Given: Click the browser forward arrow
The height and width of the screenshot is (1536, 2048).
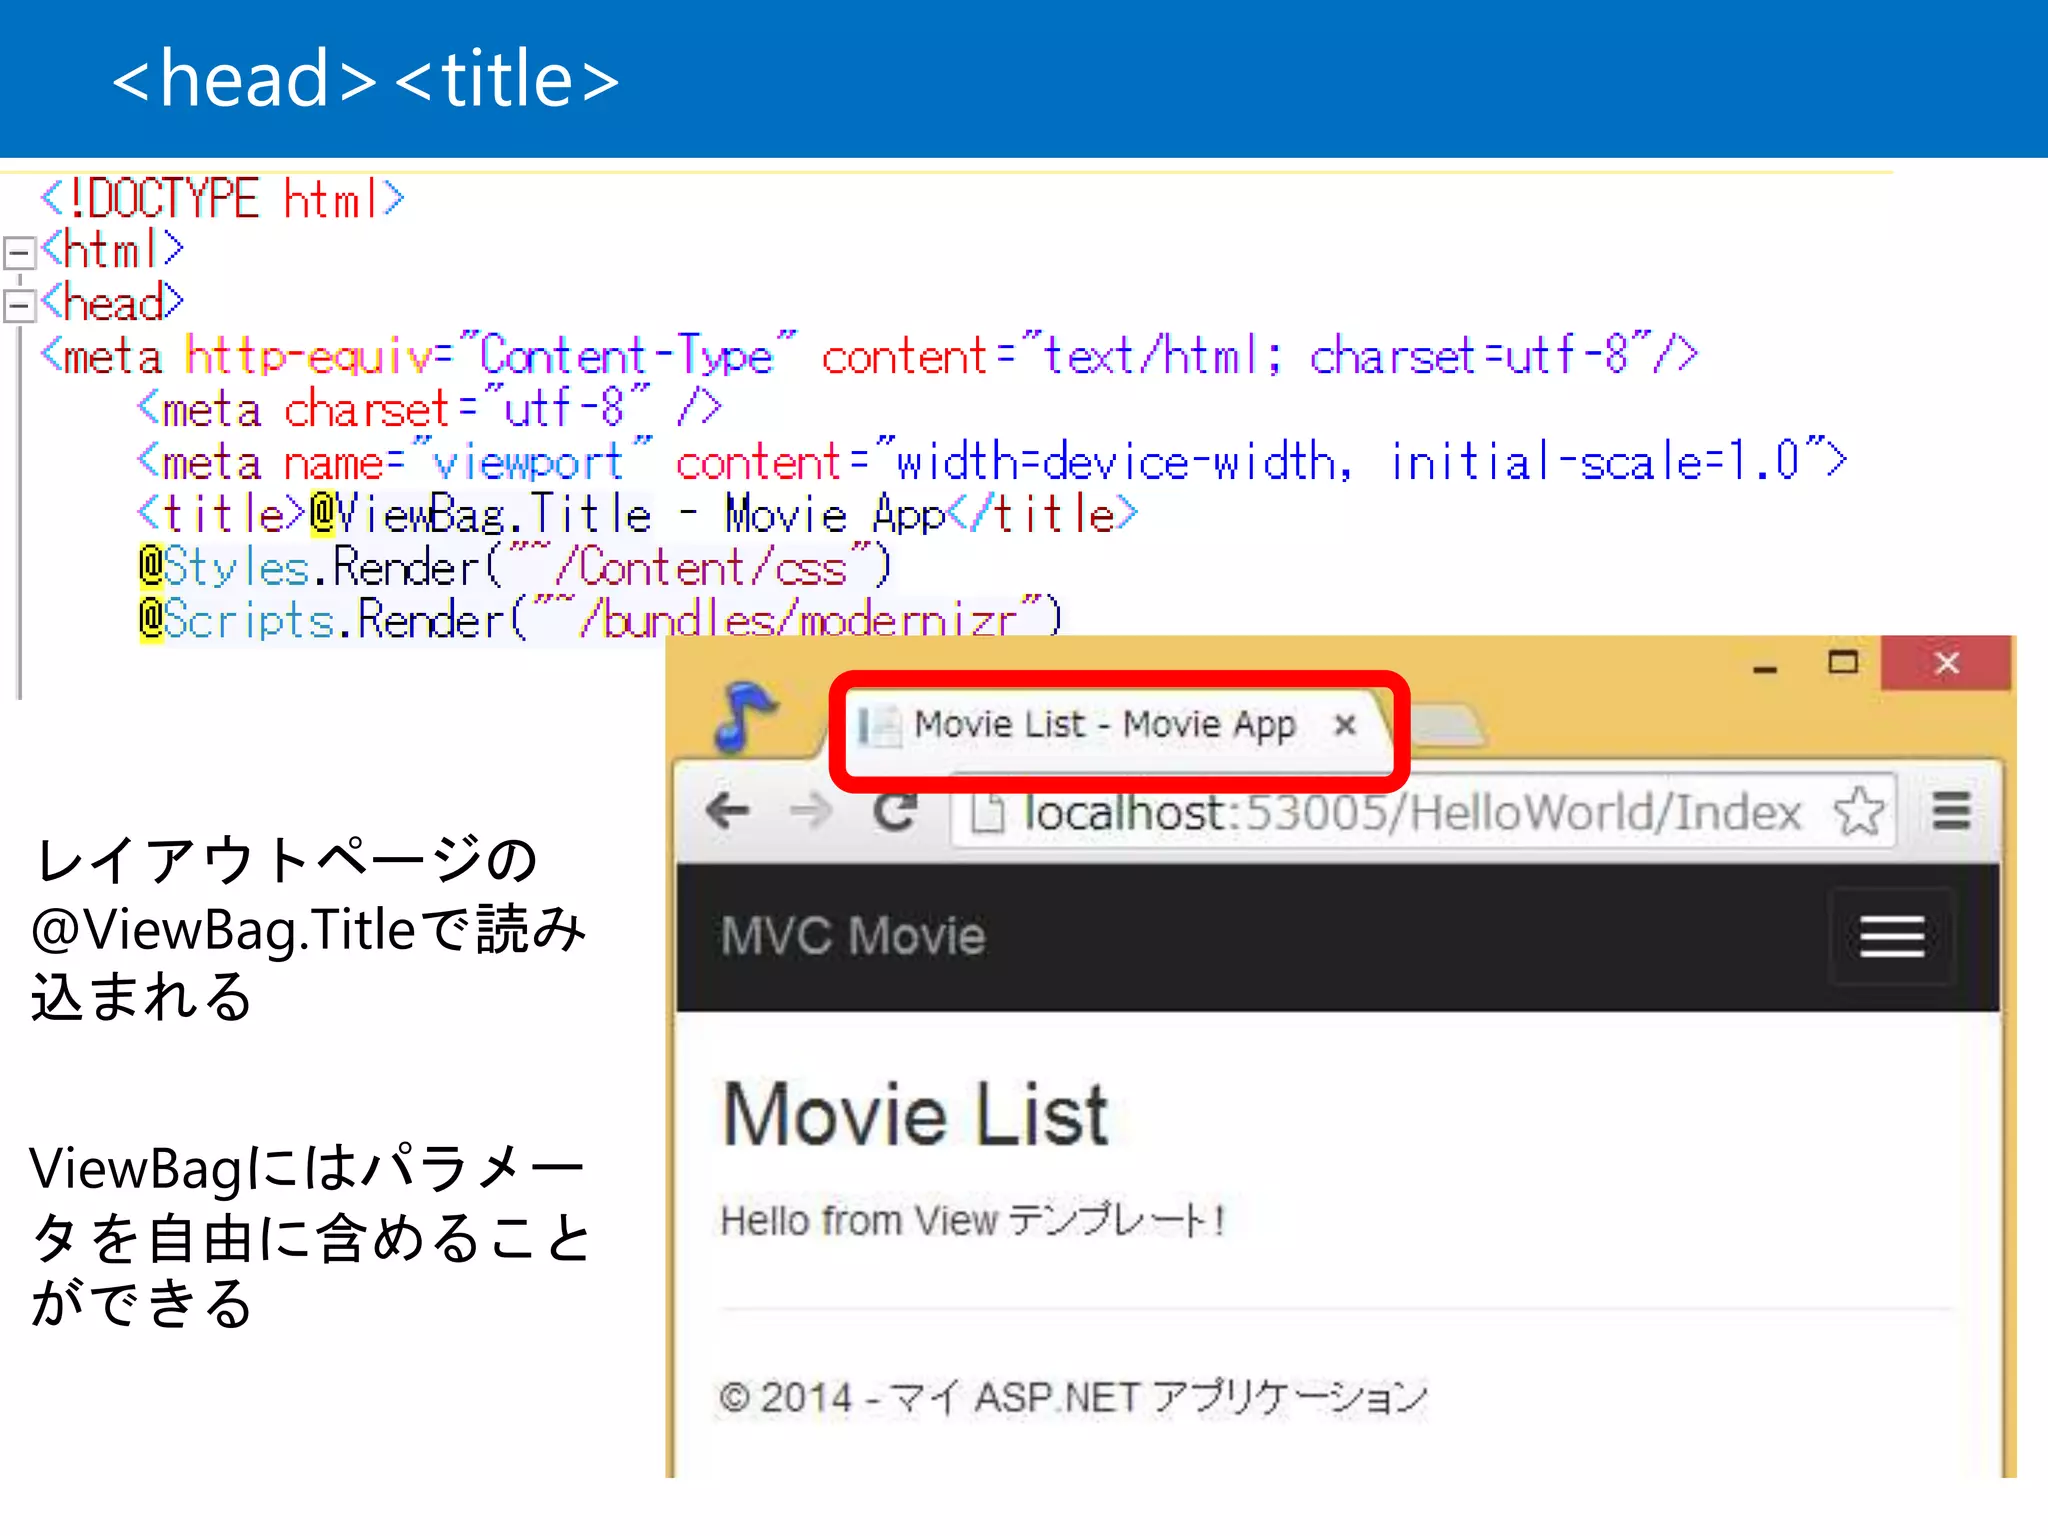Looking at the screenshot, I should click(811, 810).
